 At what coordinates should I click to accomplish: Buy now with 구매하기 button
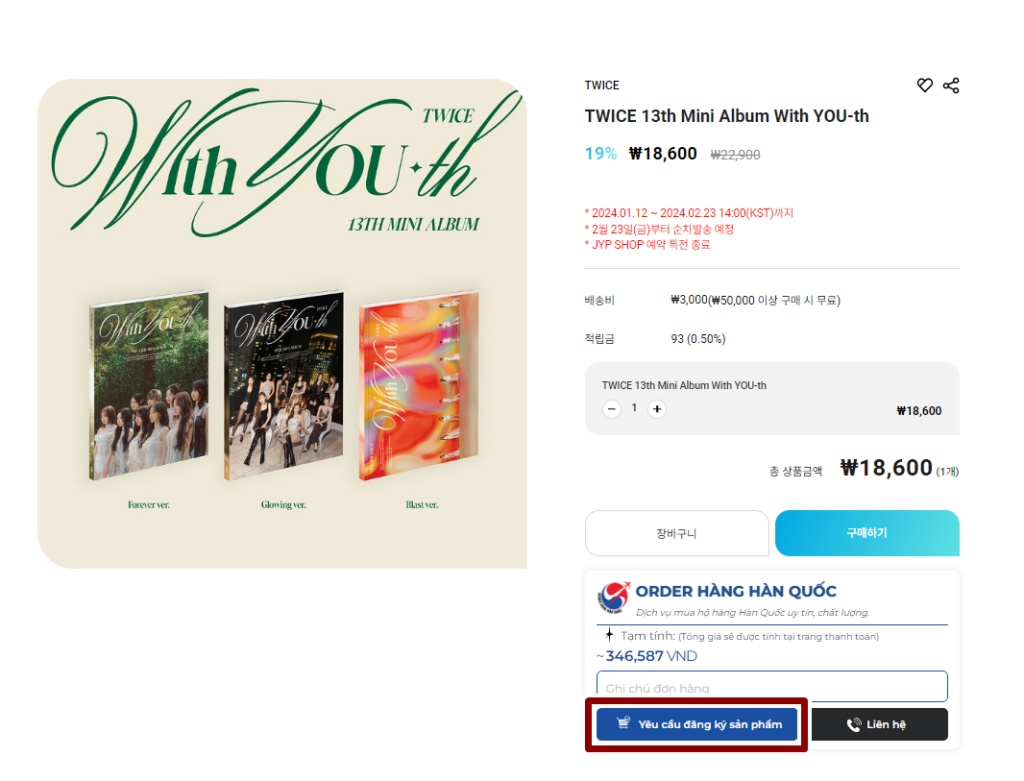[867, 533]
